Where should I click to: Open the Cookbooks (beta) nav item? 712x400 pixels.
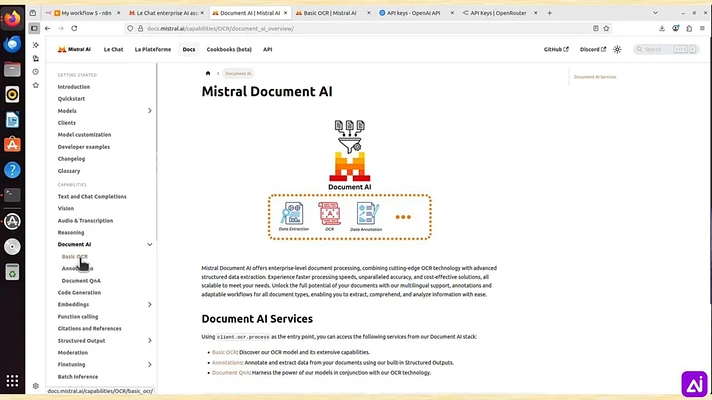pyautogui.click(x=229, y=49)
